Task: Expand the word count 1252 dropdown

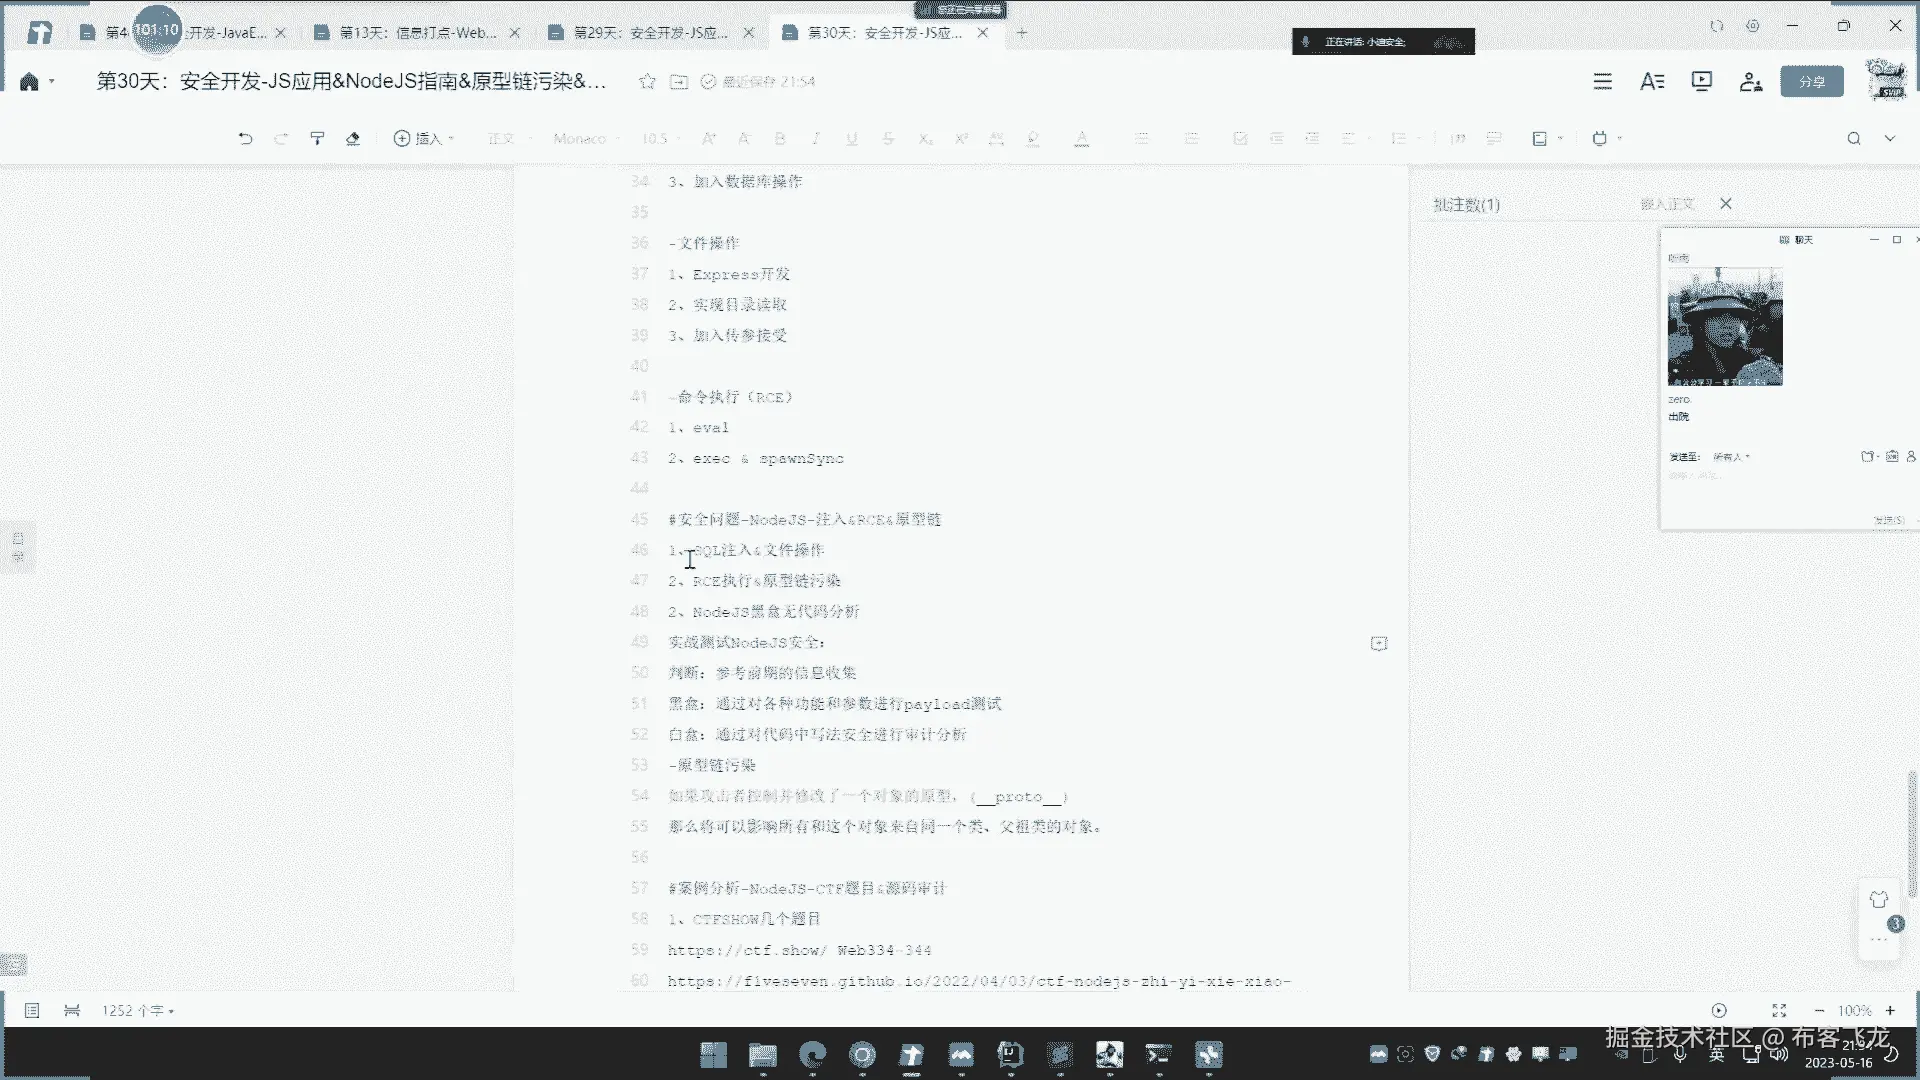Action: pyautogui.click(x=138, y=1011)
